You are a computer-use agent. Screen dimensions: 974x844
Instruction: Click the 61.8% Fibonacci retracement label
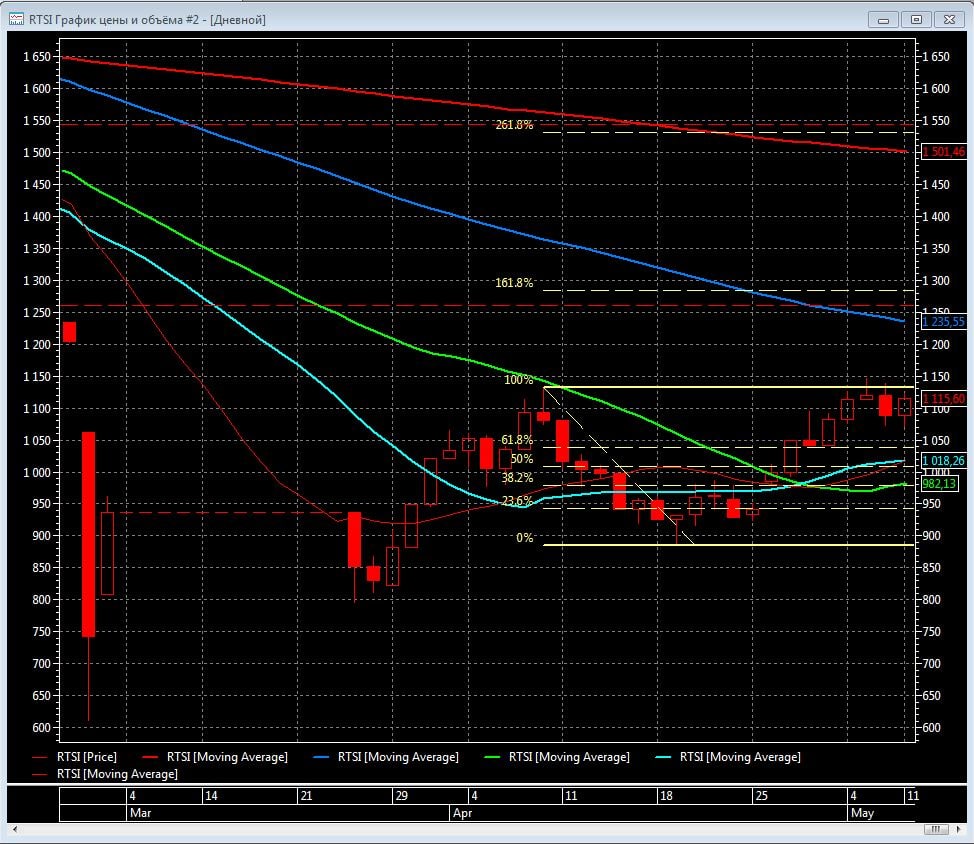517,440
